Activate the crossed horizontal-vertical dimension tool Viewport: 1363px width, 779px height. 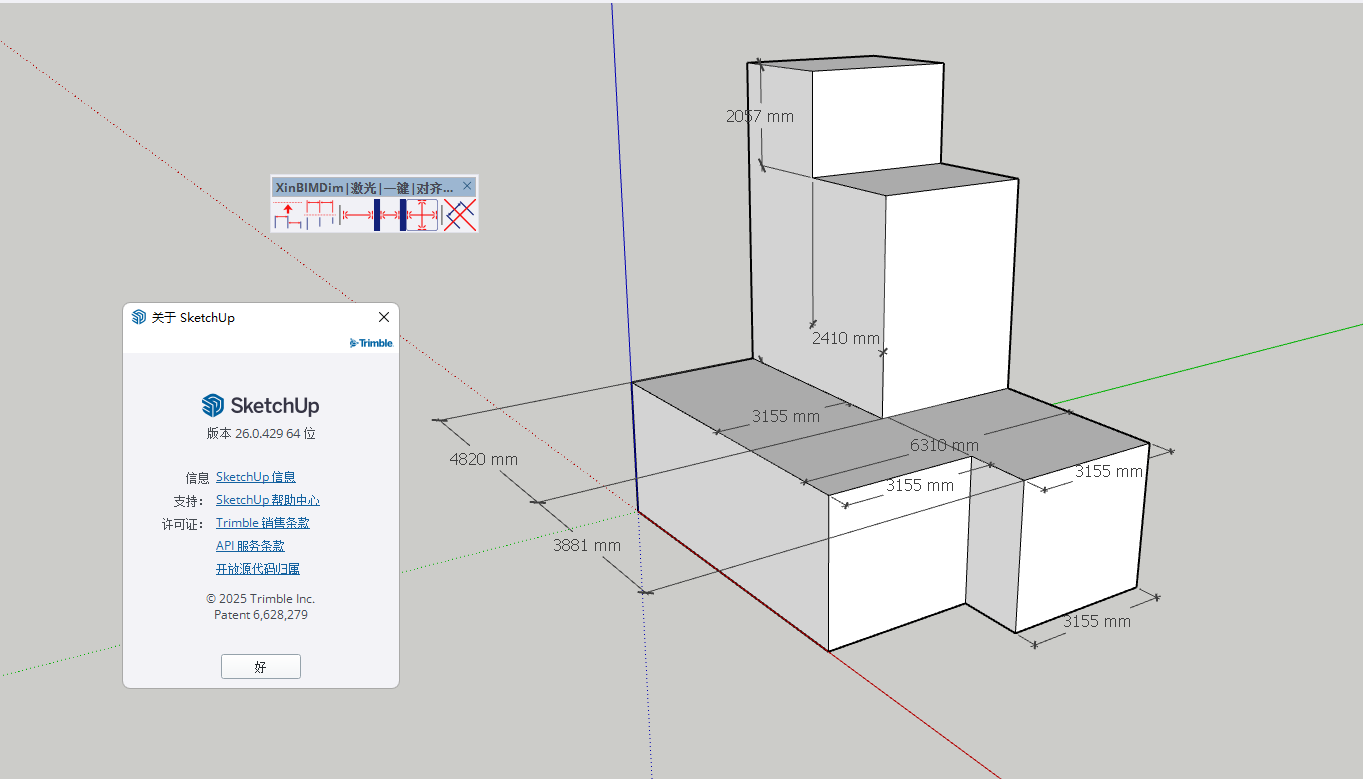point(423,215)
